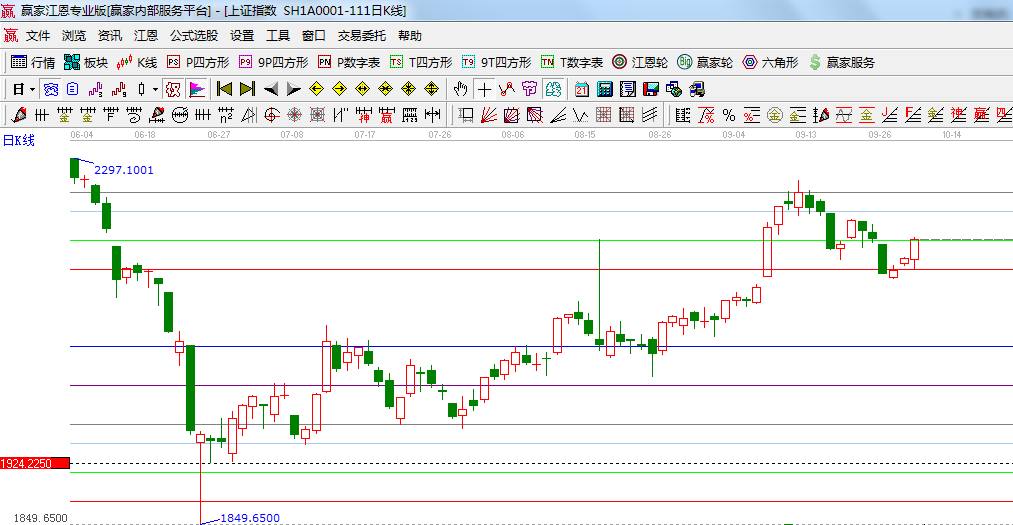1013x525 pixels.
Task: Expand the 日 period dropdown arrow
Action: tap(31, 89)
